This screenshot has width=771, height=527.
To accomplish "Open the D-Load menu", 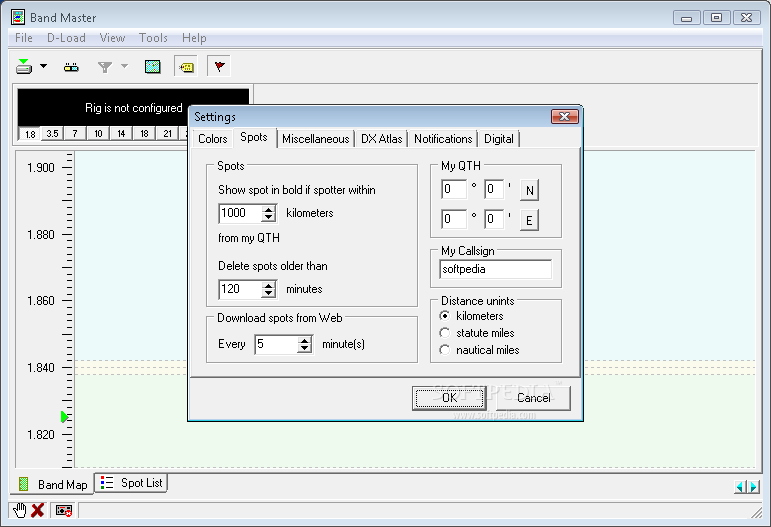I will [66, 38].
